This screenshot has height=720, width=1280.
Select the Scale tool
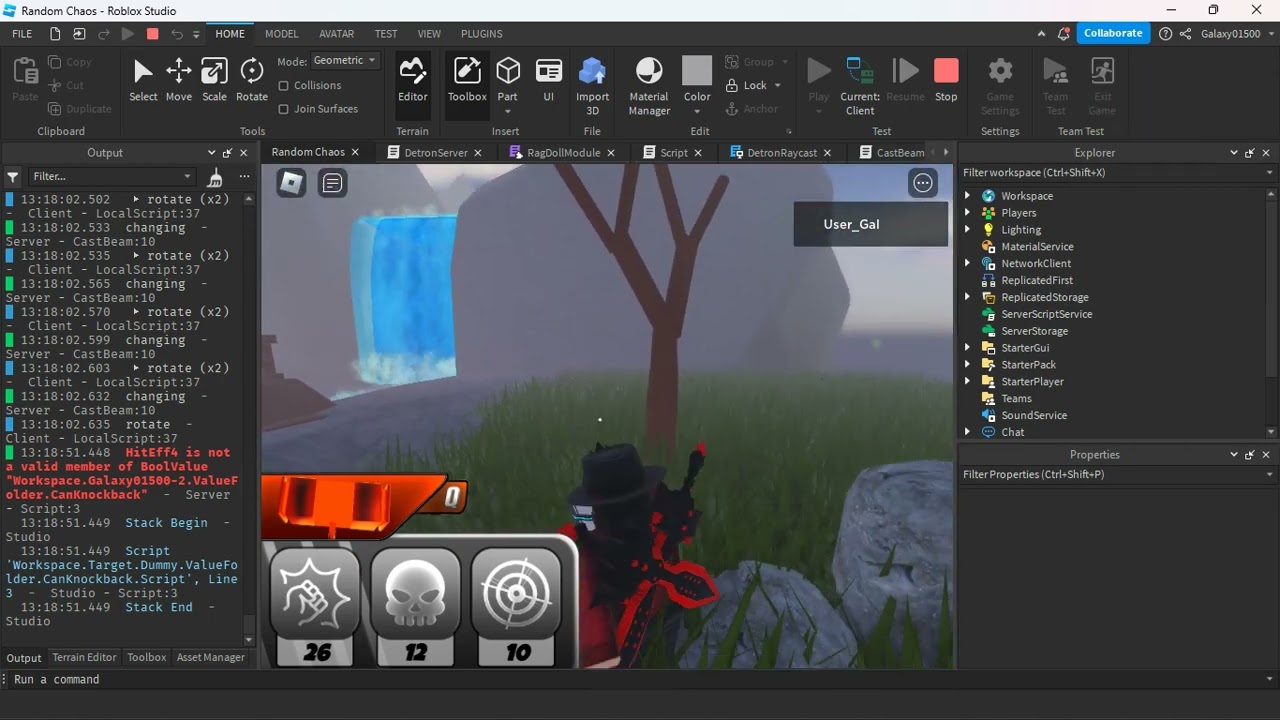214,79
